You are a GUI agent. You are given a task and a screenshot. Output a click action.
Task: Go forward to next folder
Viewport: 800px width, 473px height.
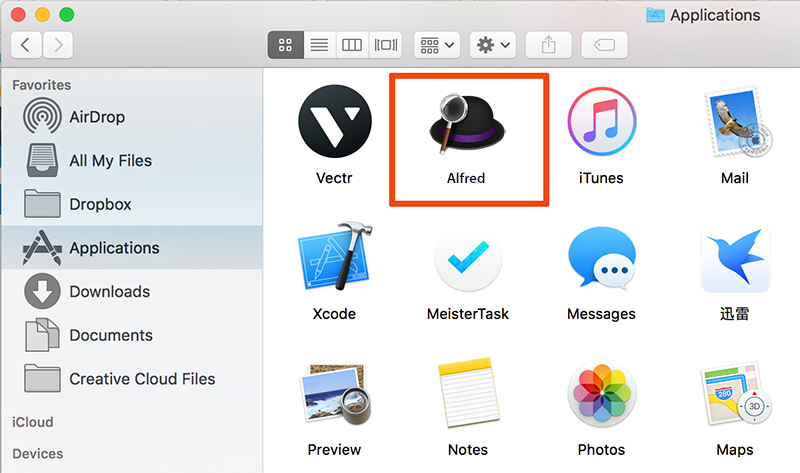(x=58, y=45)
